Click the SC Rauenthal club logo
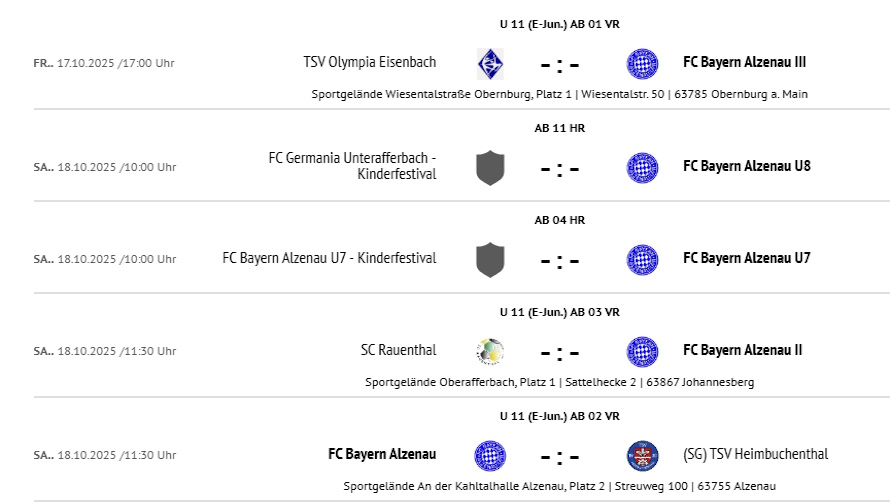This screenshot has width=890, height=502. pyautogui.click(x=490, y=351)
